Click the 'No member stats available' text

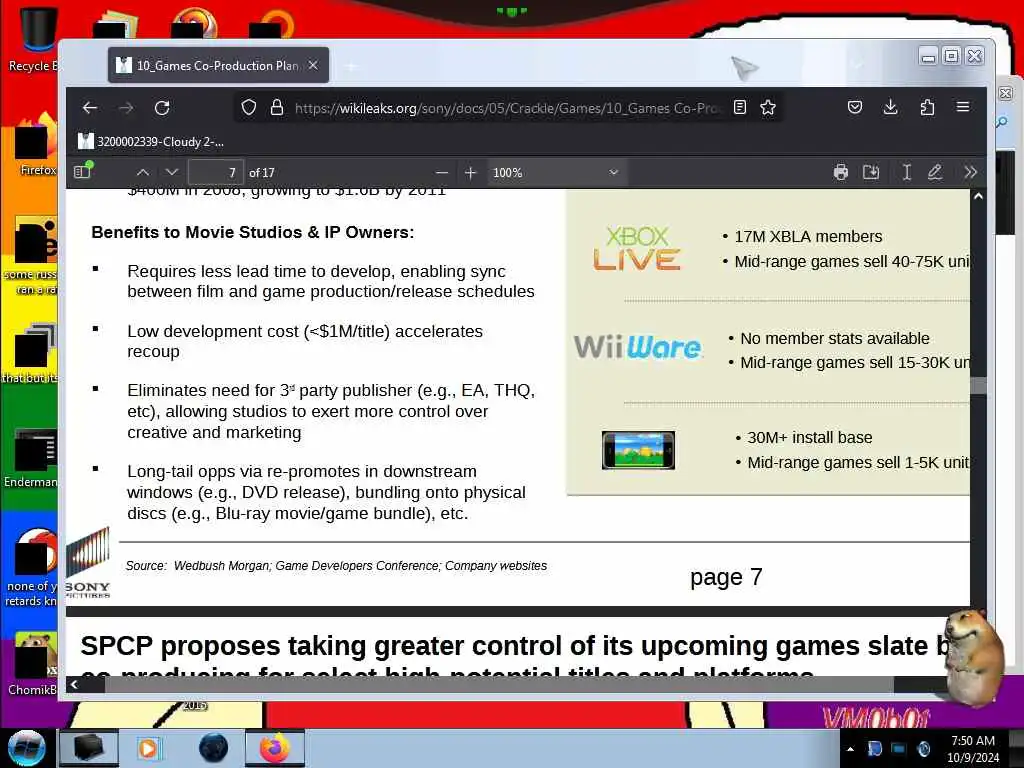[x=835, y=338]
